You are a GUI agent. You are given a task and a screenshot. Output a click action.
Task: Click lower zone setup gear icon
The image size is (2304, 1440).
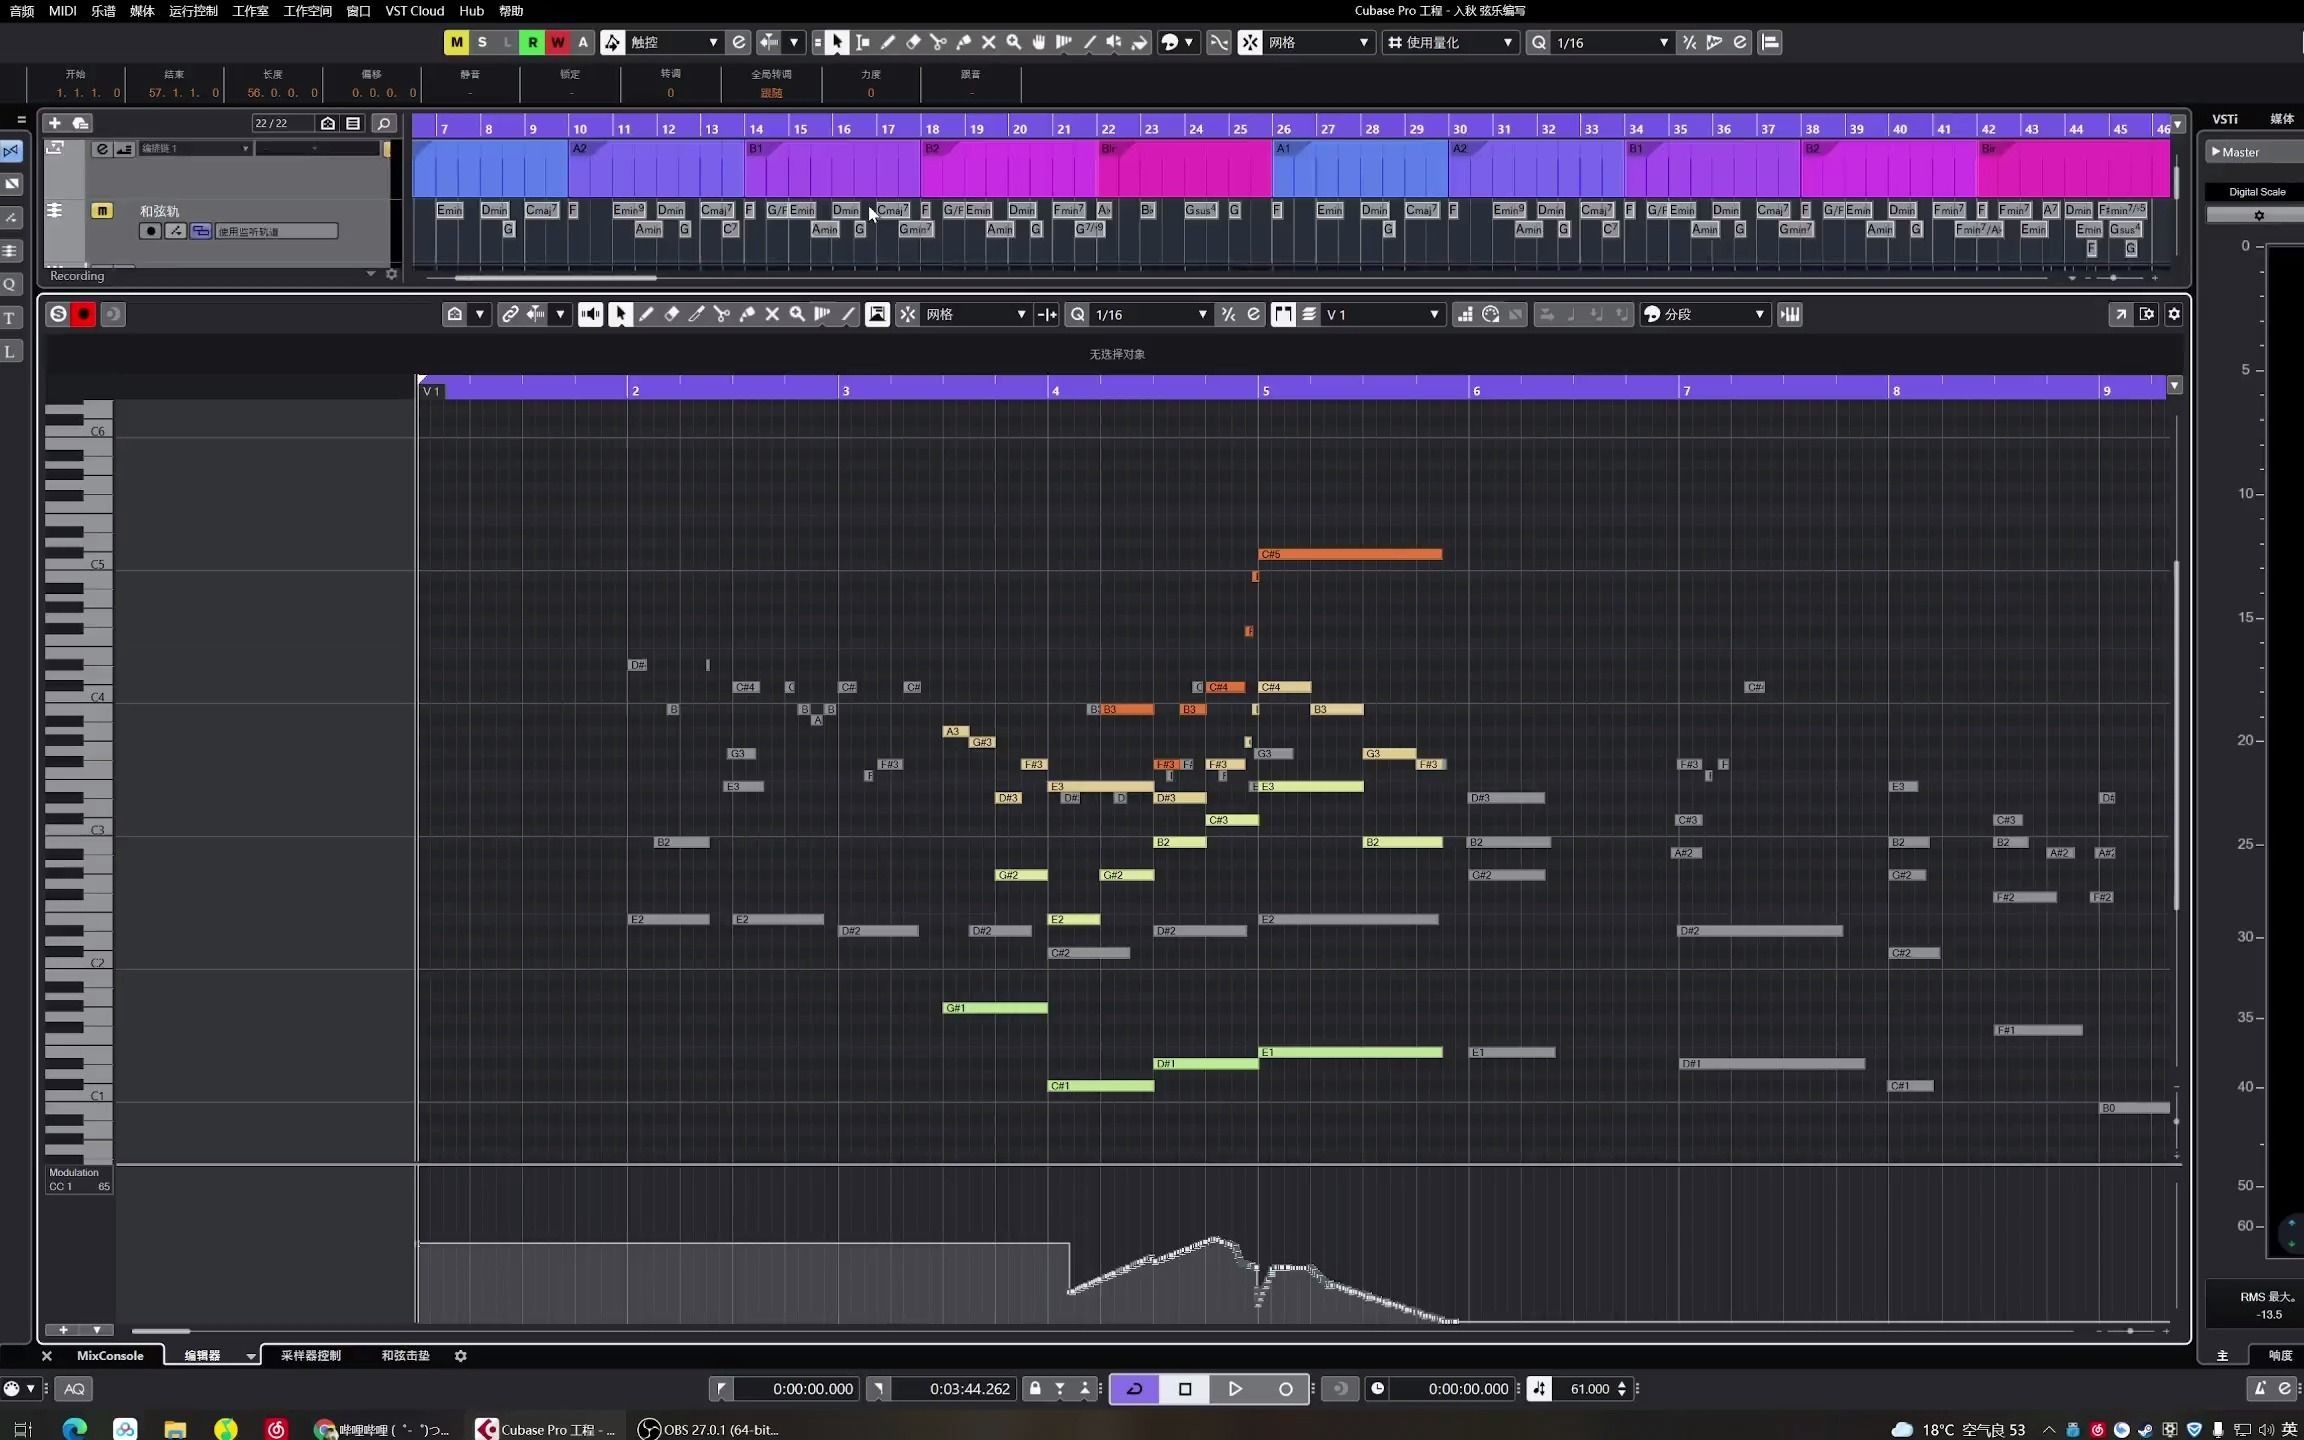tap(460, 1356)
